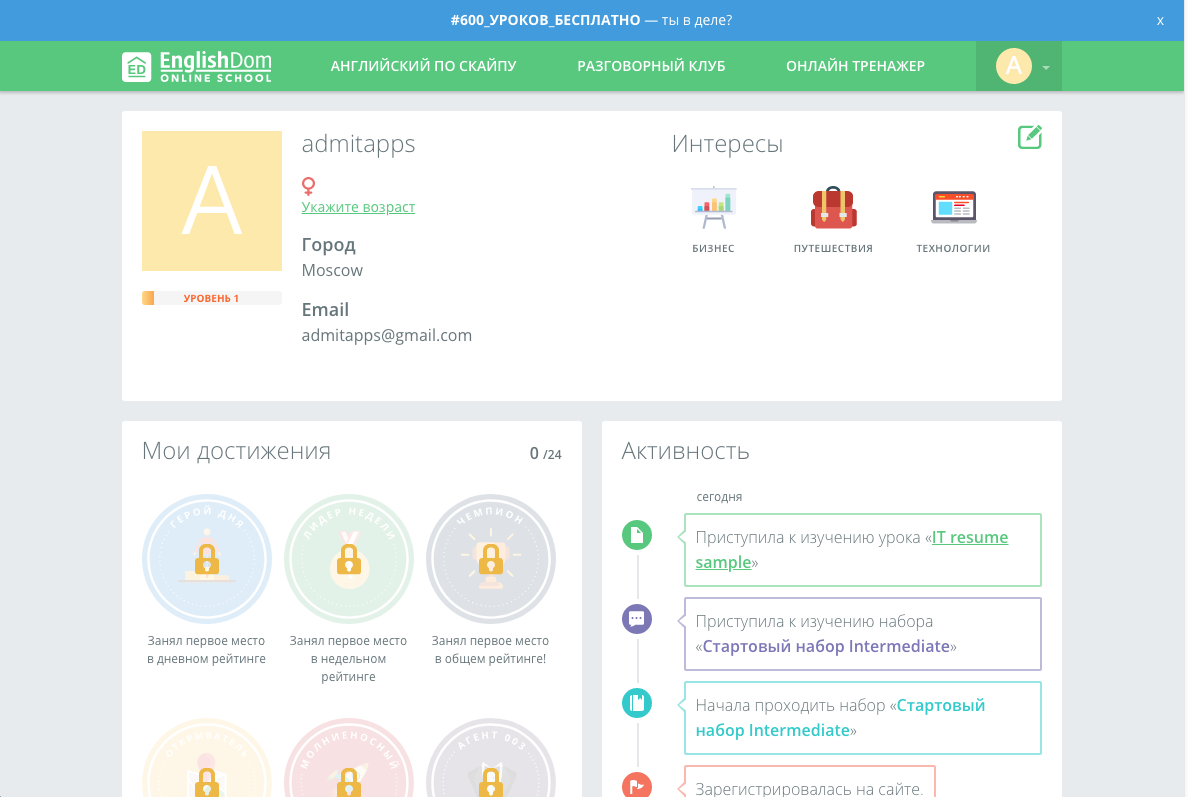Click Занял первое место в недельном рейтинге
The image size is (1188, 797).
349,659
